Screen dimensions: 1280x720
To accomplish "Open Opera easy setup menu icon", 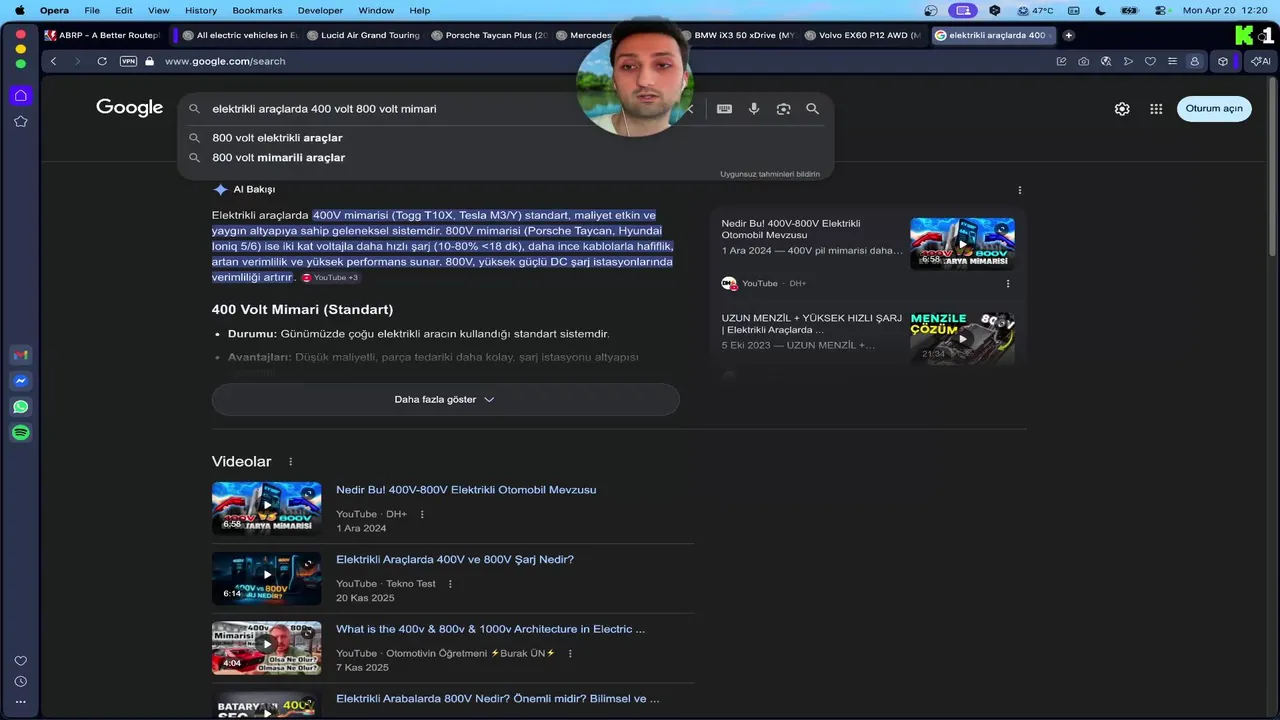I will pyautogui.click(x=1172, y=61).
